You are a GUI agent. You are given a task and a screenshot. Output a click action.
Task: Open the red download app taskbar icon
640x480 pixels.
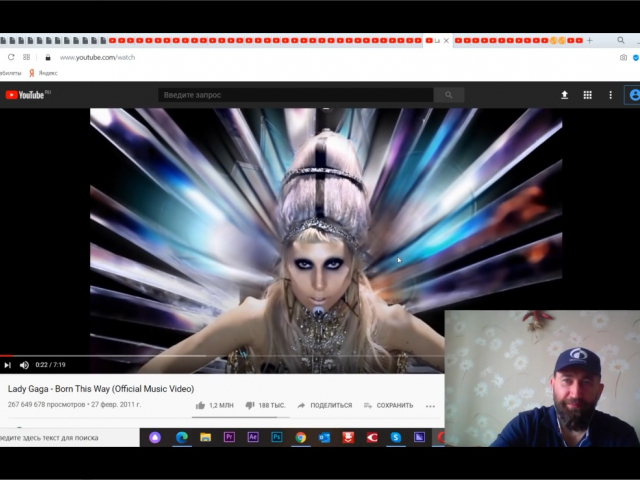pos(348,438)
